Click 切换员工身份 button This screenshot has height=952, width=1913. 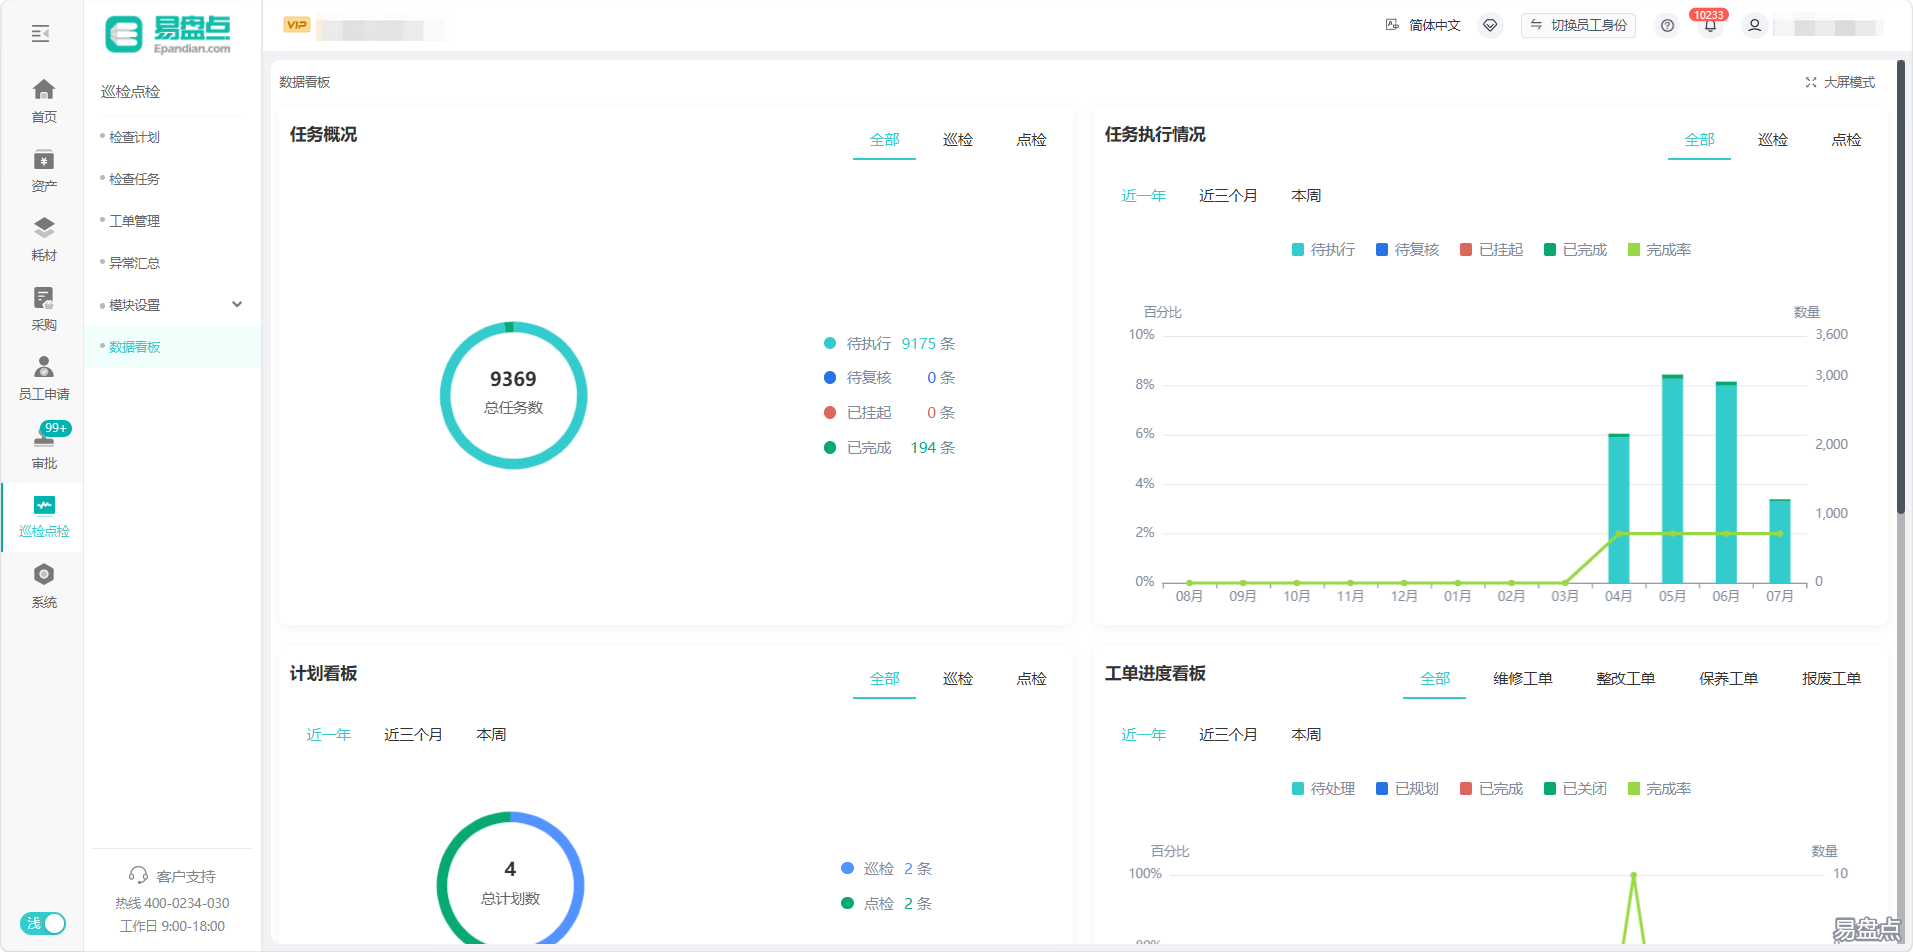1578,25
